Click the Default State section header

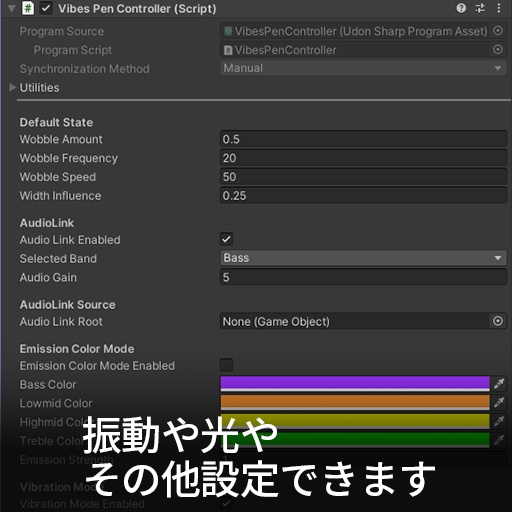(56, 122)
